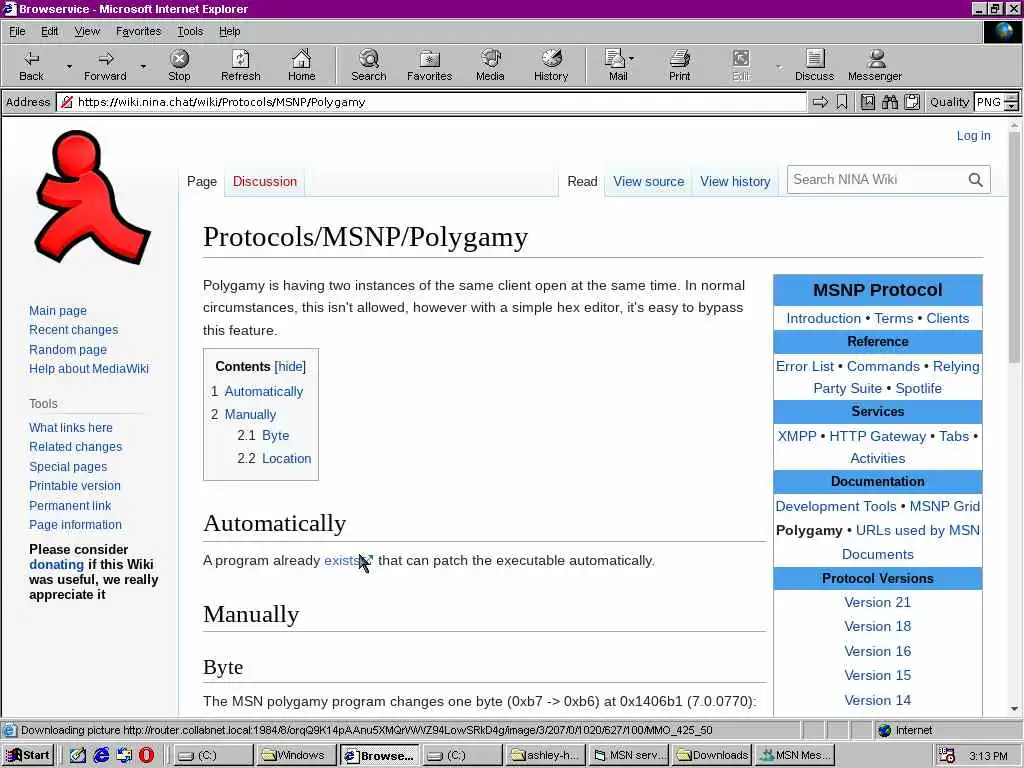Open the Back history dropdown arrow
Screen dimensions: 1024x768
click(x=69, y=66)
